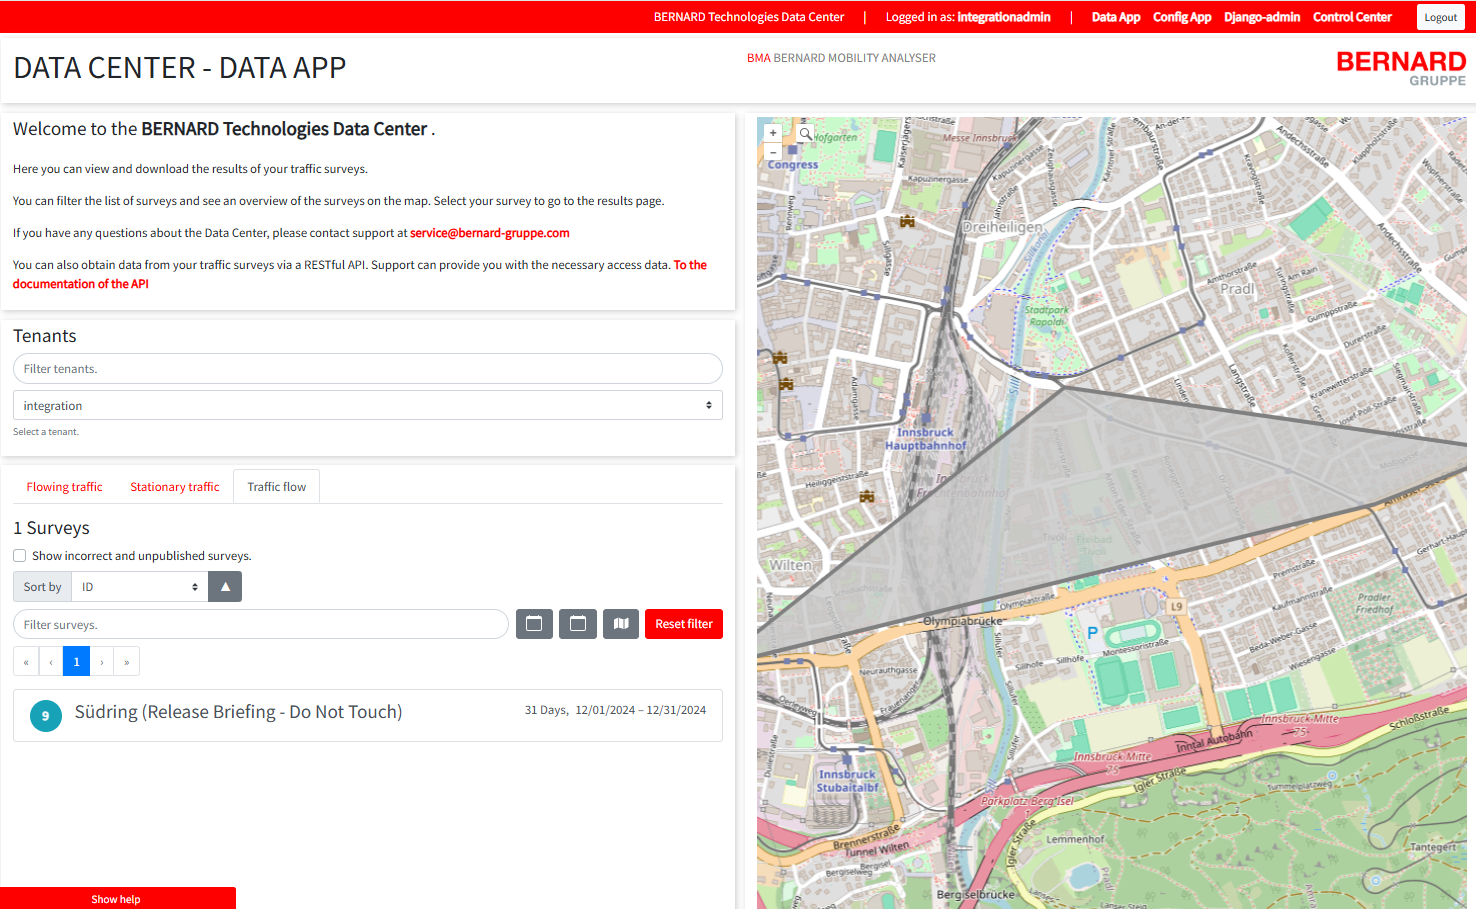Click the survey date range 12/01/2024 – 12/31/2024

640,710
